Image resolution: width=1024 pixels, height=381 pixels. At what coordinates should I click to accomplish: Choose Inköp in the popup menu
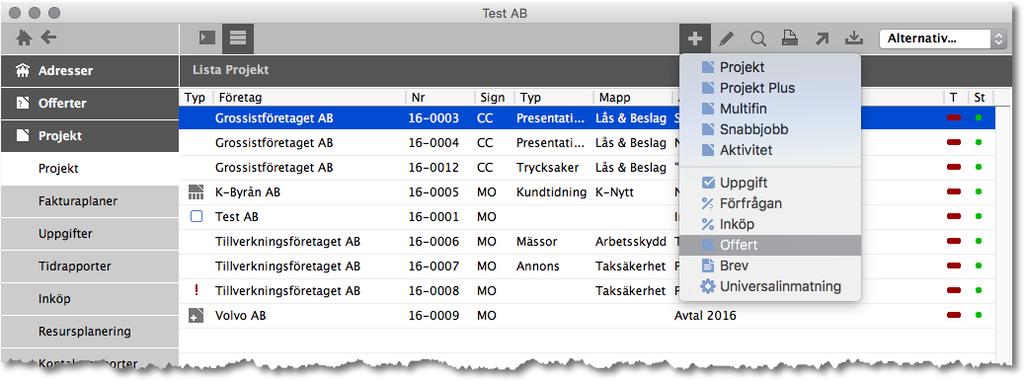point(771,224)
